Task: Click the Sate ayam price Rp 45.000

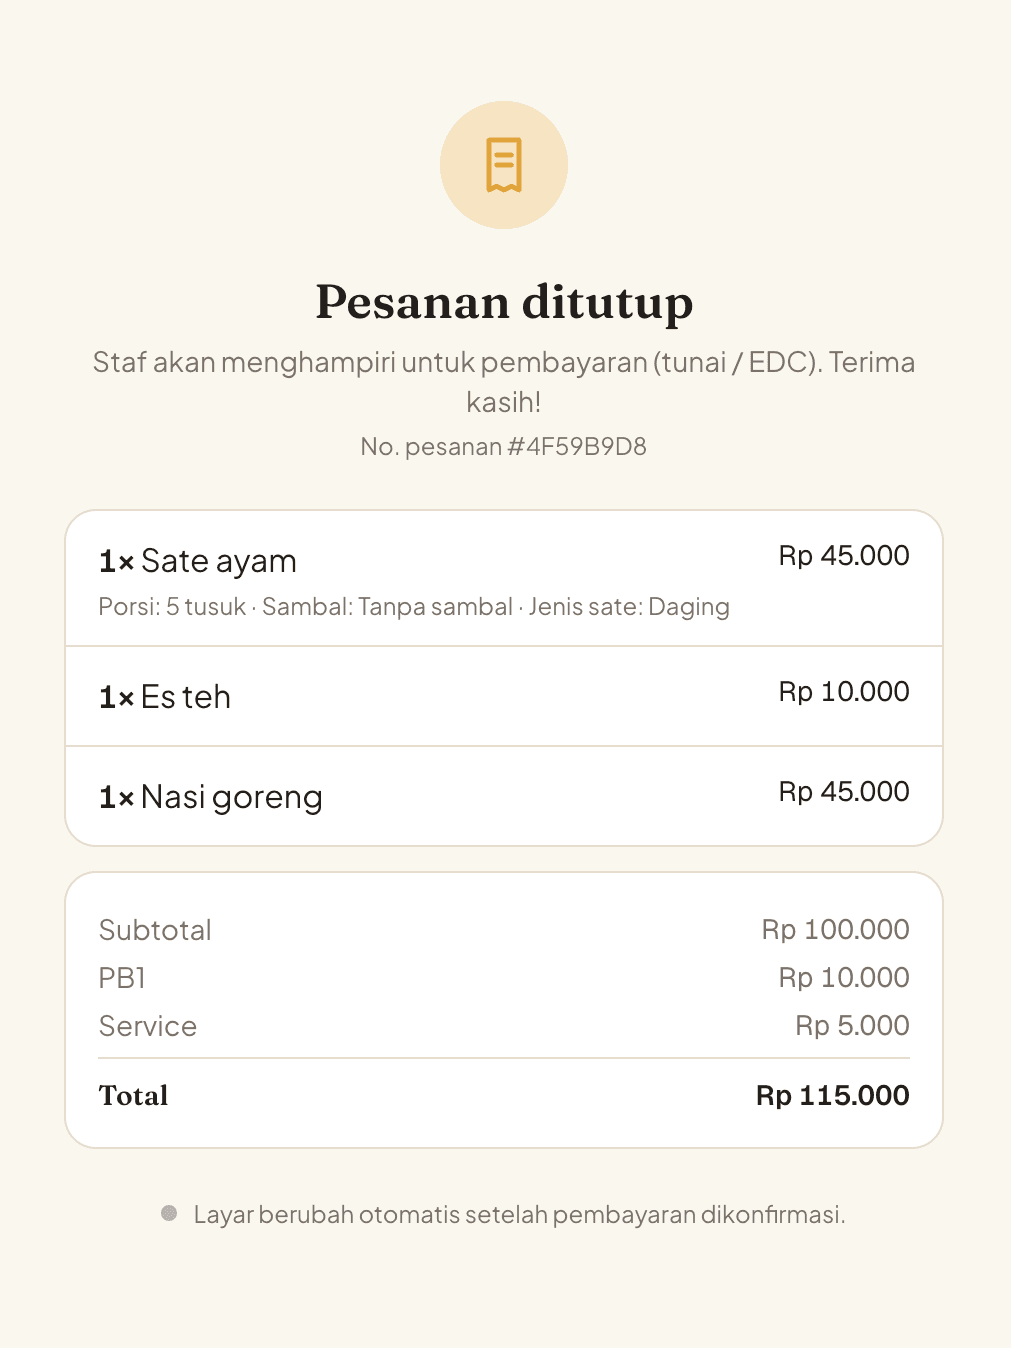Action: pos(844,556)
